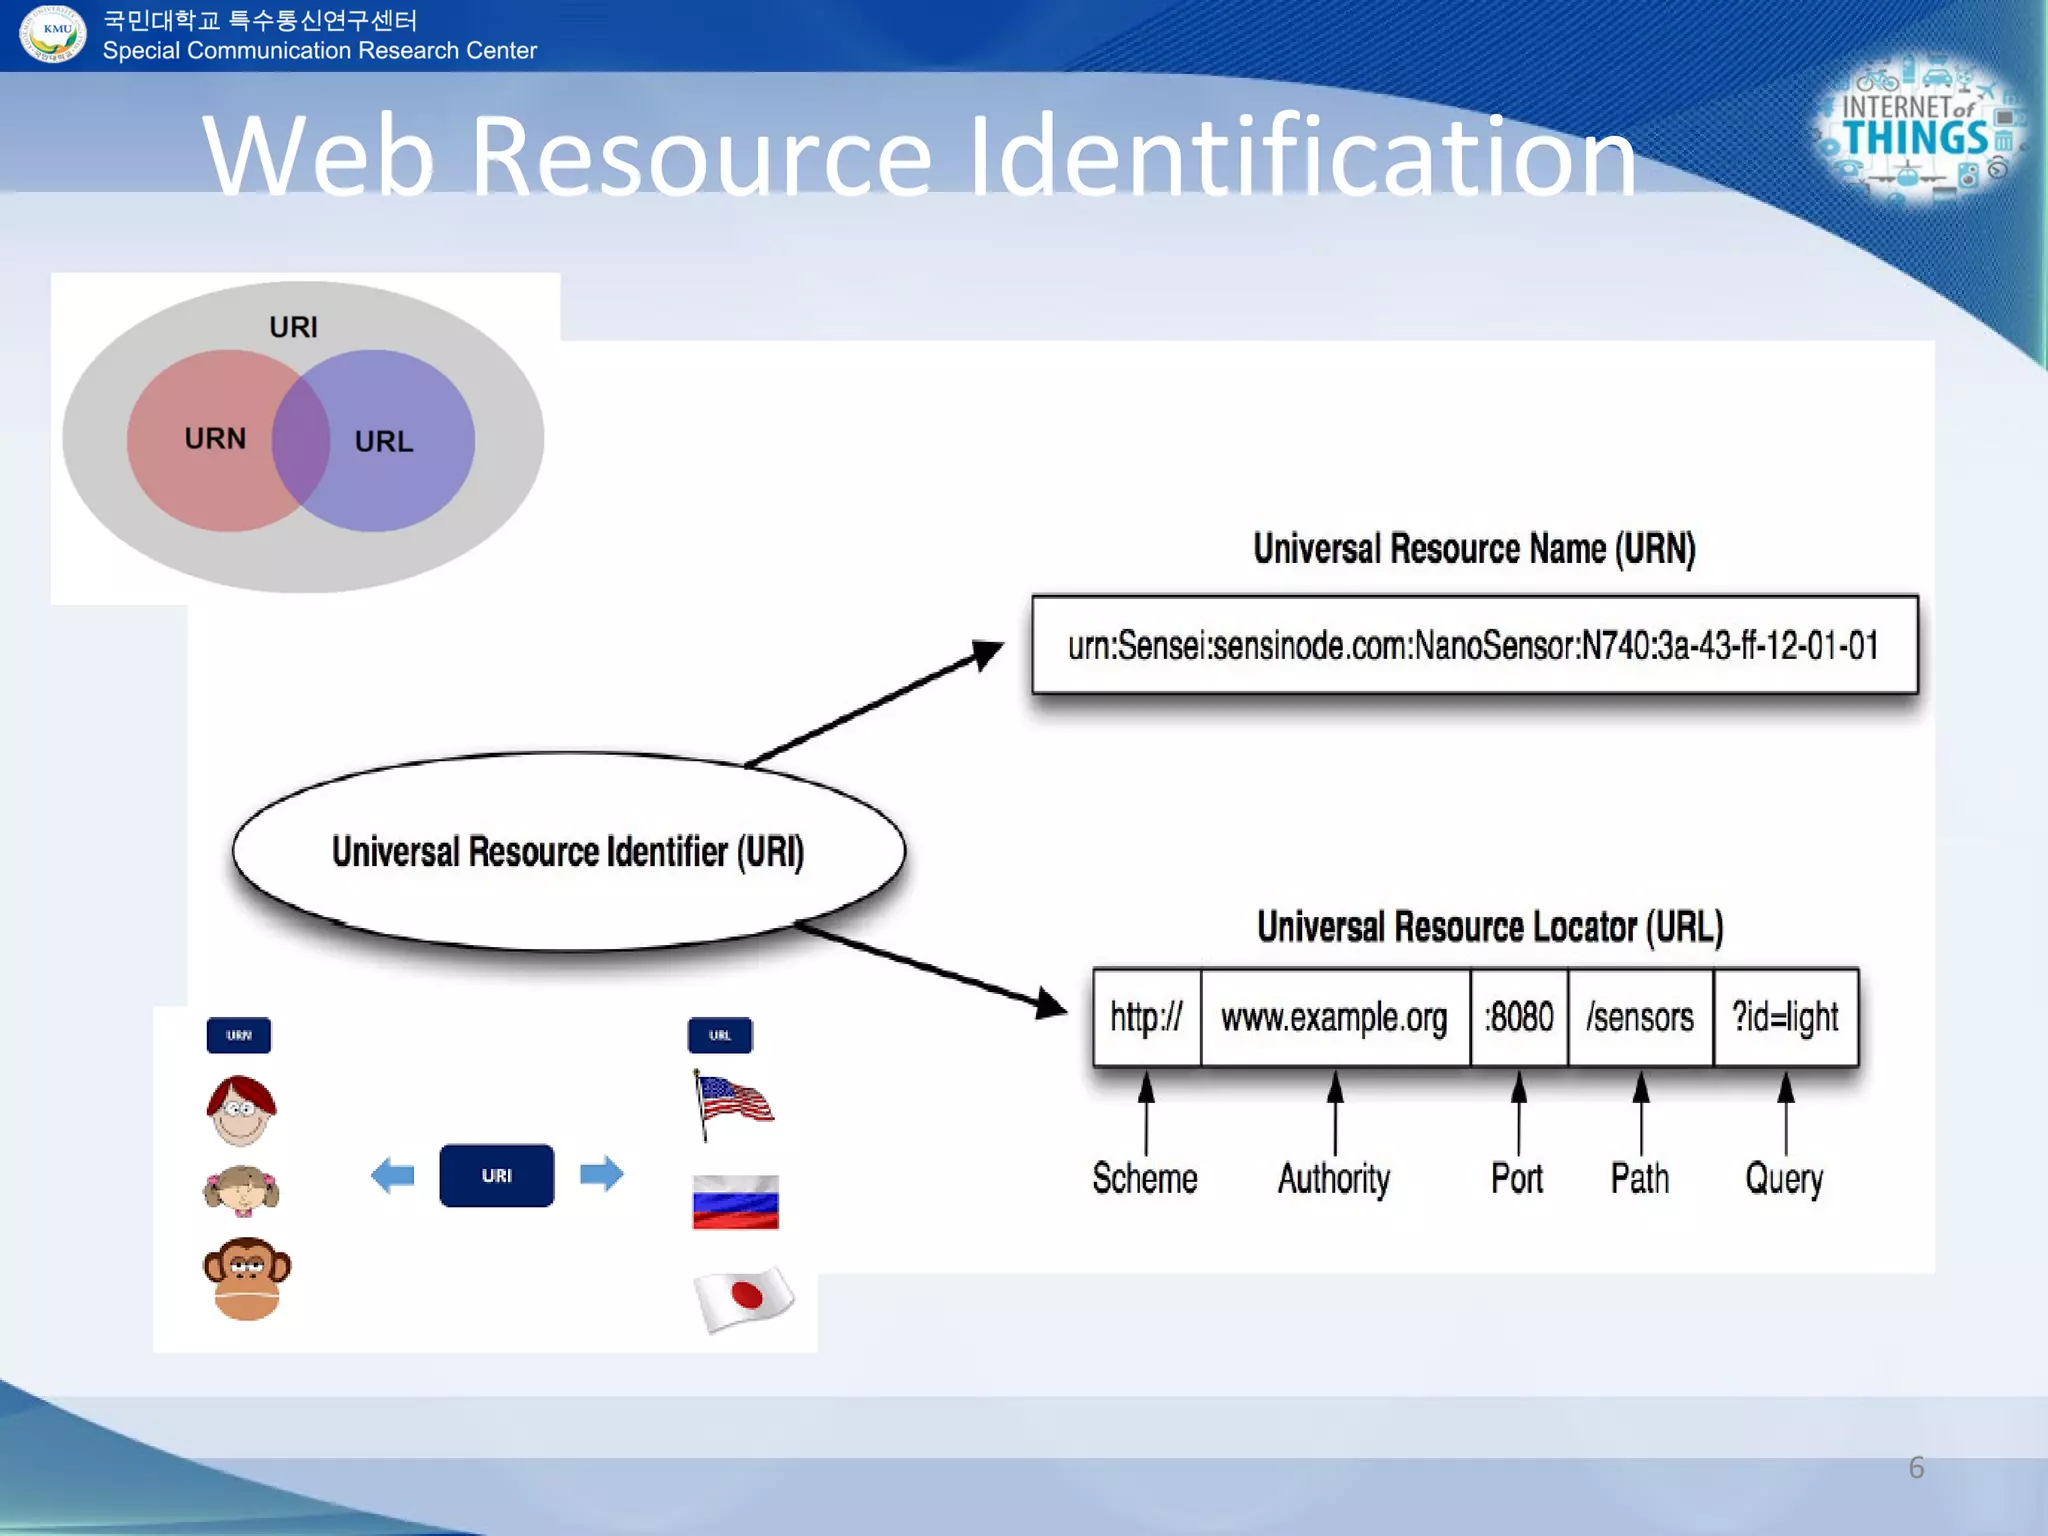Click the ?id=light query cell
Screen dimensions: 2048x1536
pyautogui.click(x=1785, y=1018)
